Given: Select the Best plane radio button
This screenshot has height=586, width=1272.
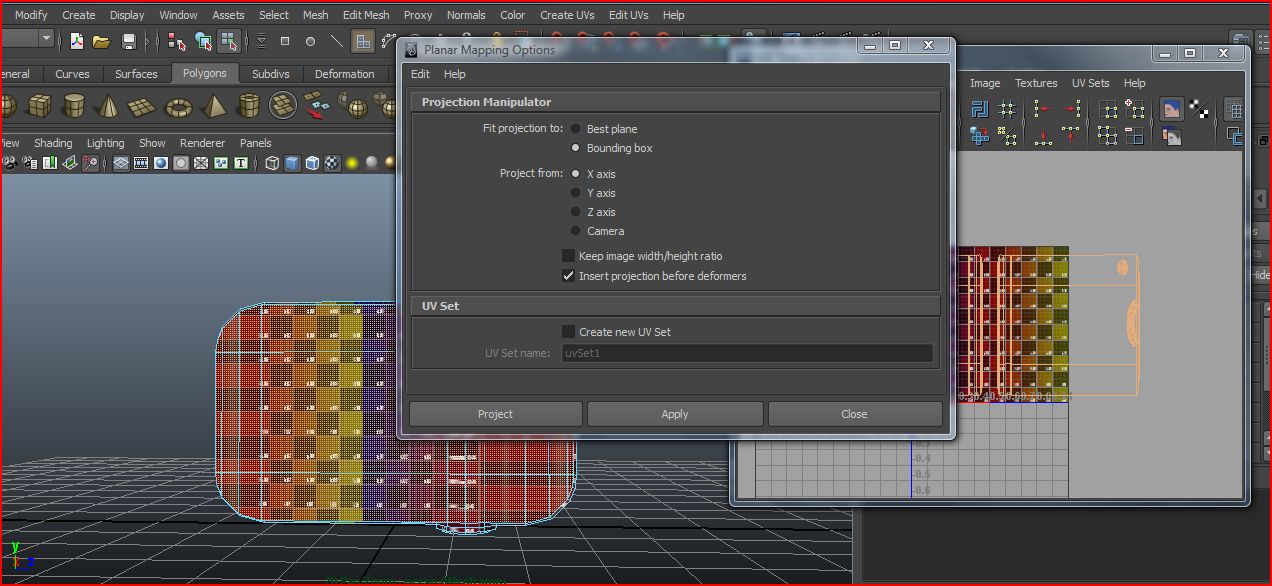Looking at the screenshot, I should [575, 128].
